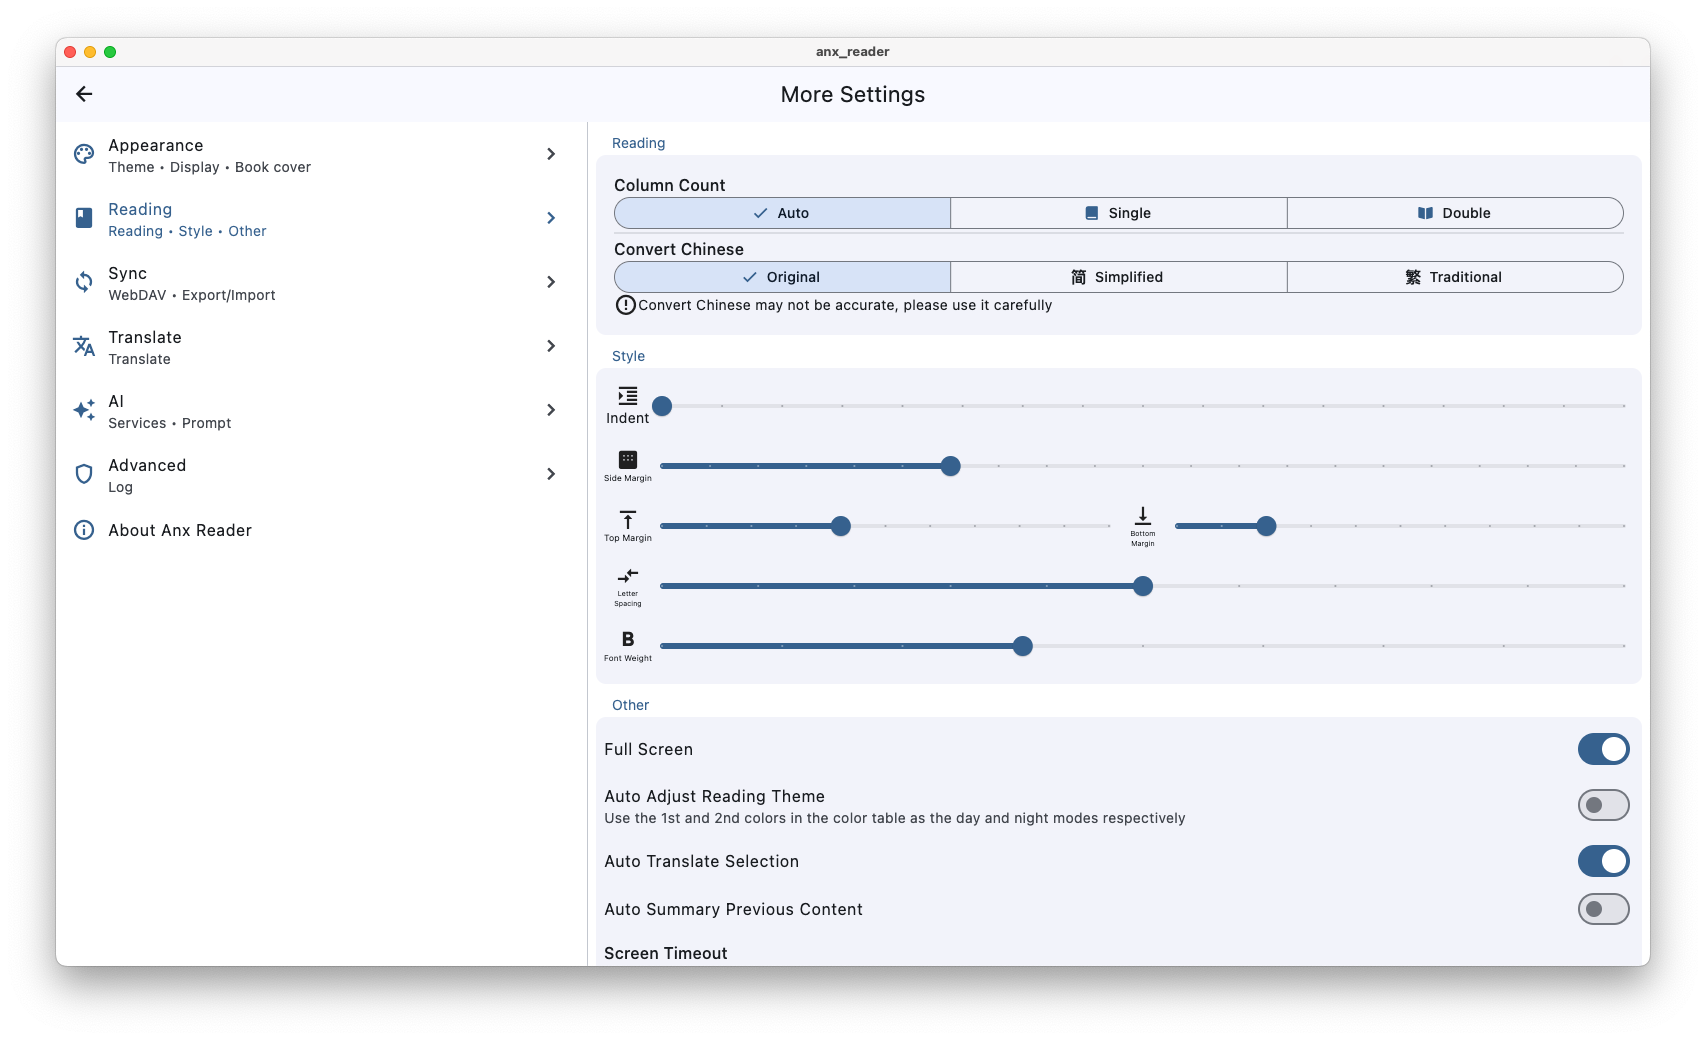Click the Side Margin slider handle
Viewport: 1706px width, 1040px height.
951,466
